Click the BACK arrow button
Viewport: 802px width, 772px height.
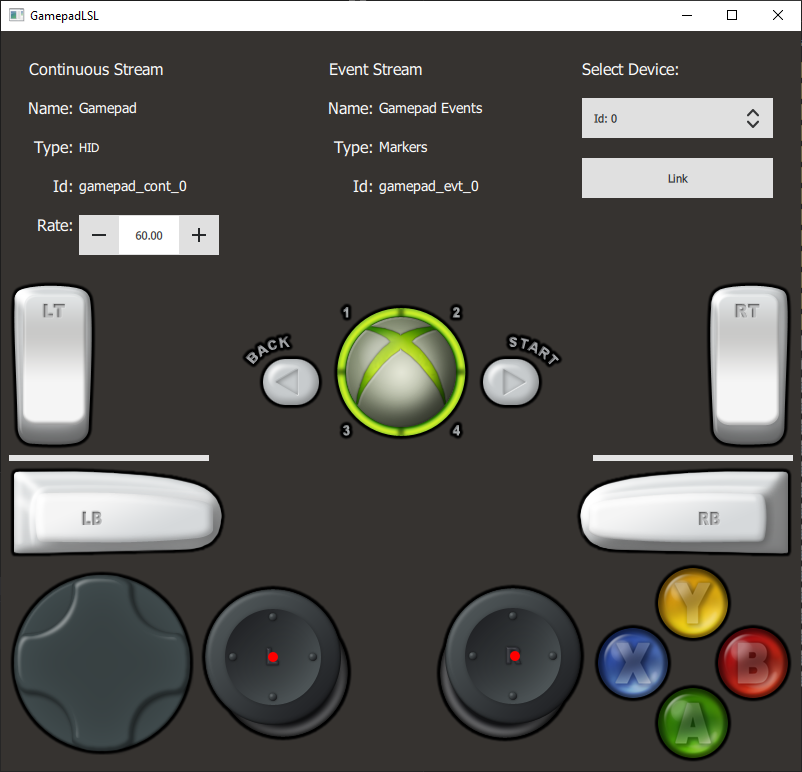[291, 382]
